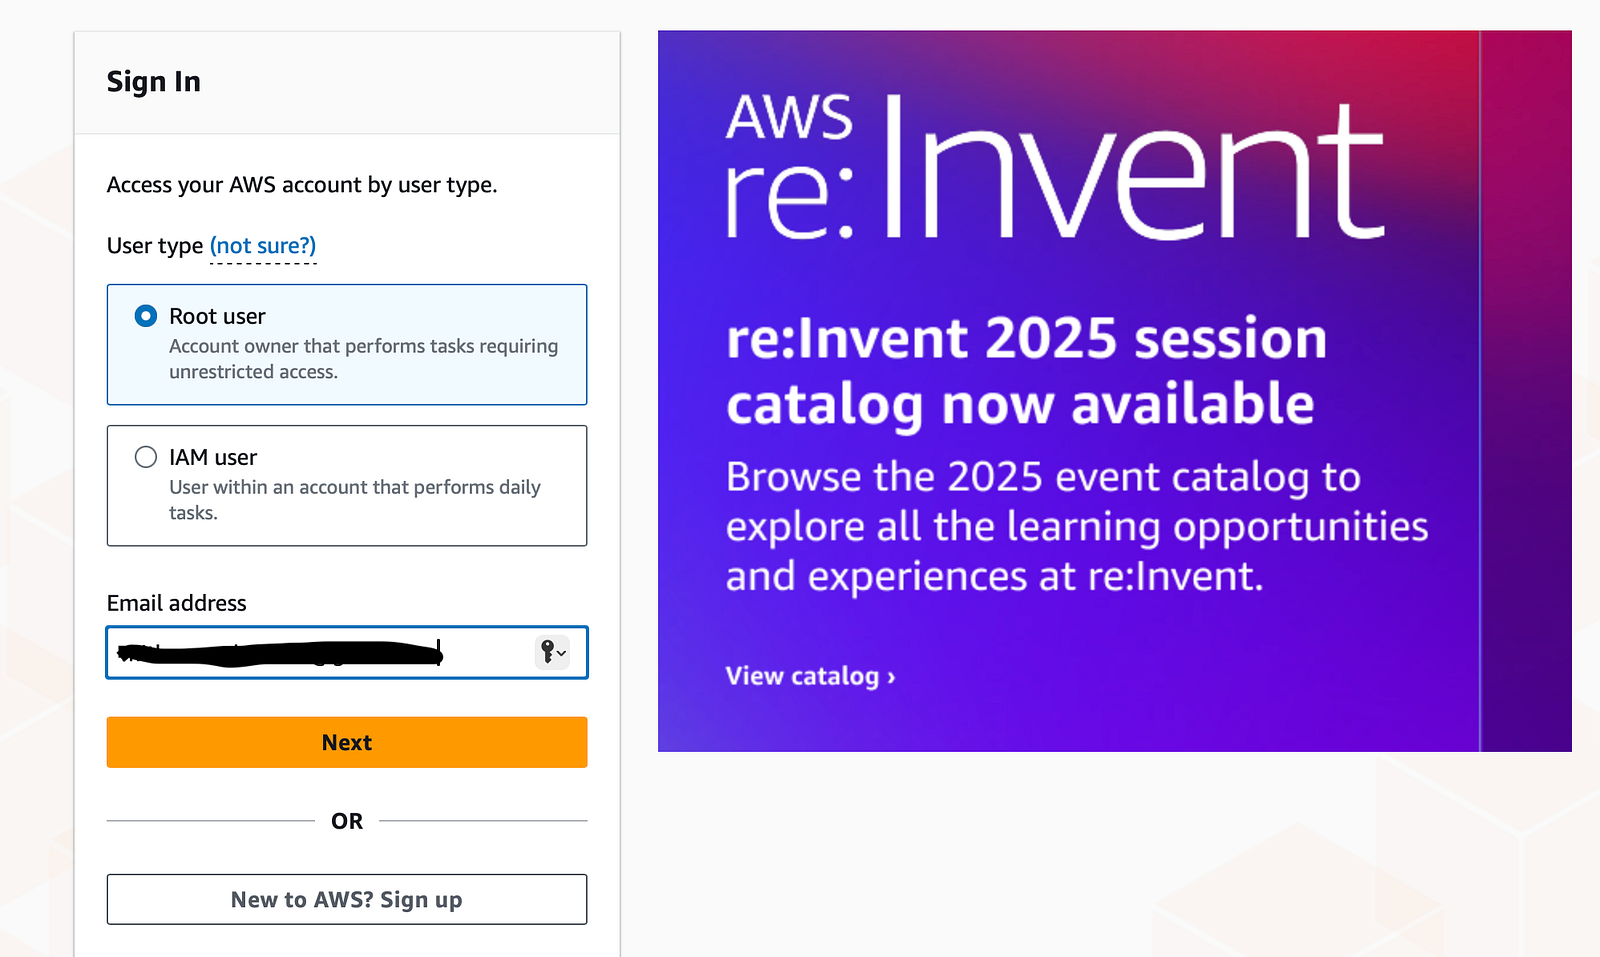Click the Email address field label
The width and height of the screenshot is (1600, 957).
click(x=177, y=603)
